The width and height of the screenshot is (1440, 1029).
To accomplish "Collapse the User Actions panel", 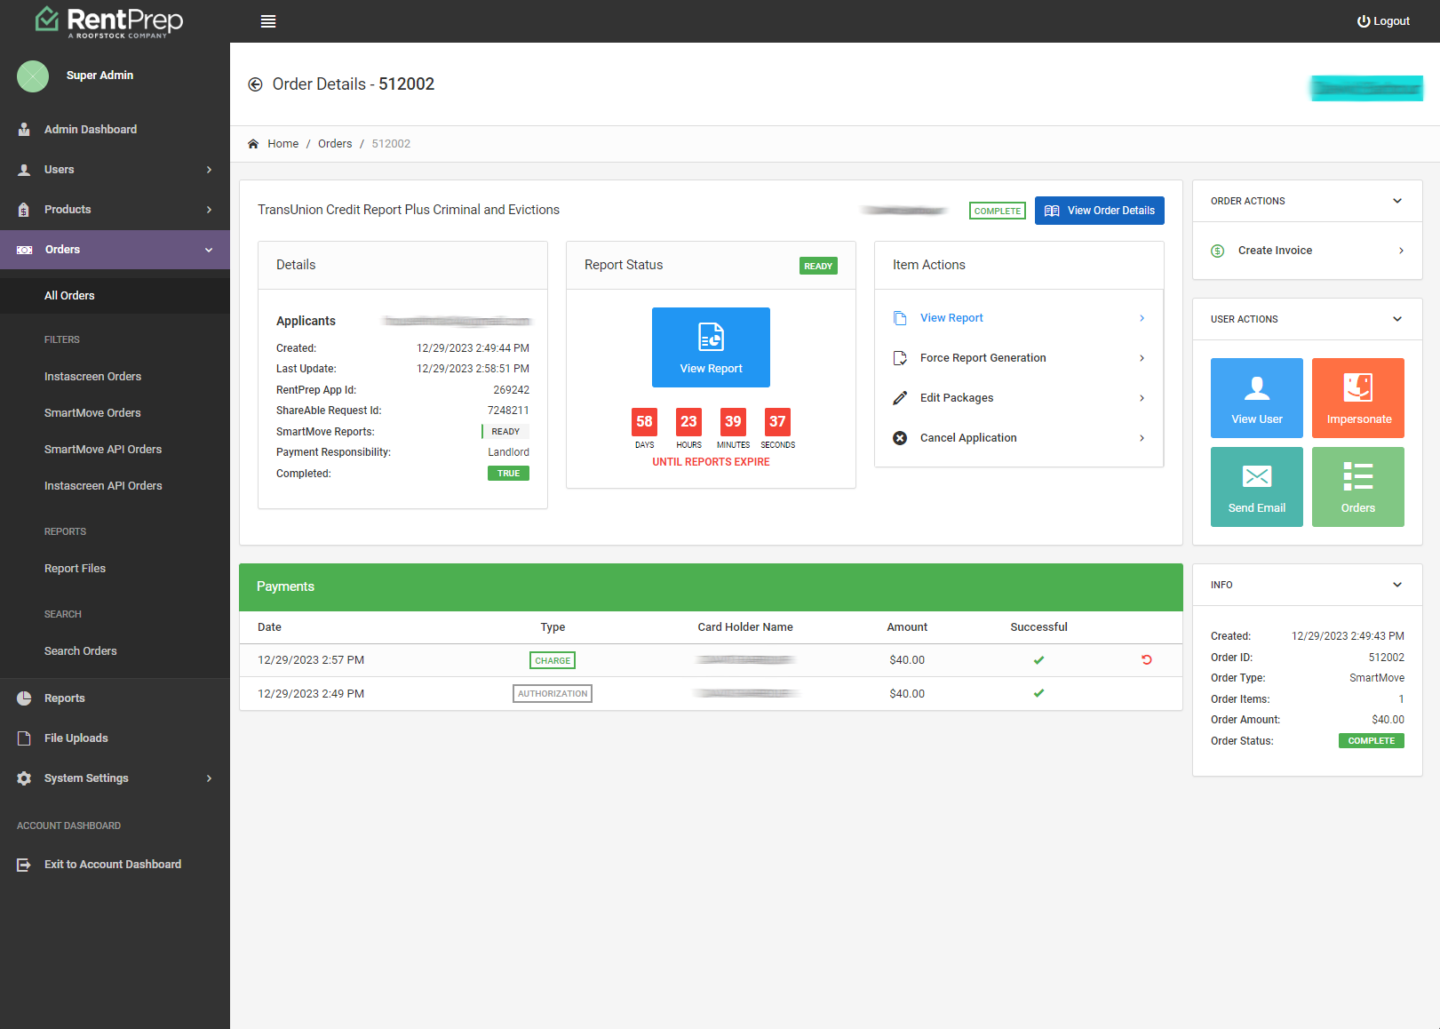I will [x=1397, y=319].
